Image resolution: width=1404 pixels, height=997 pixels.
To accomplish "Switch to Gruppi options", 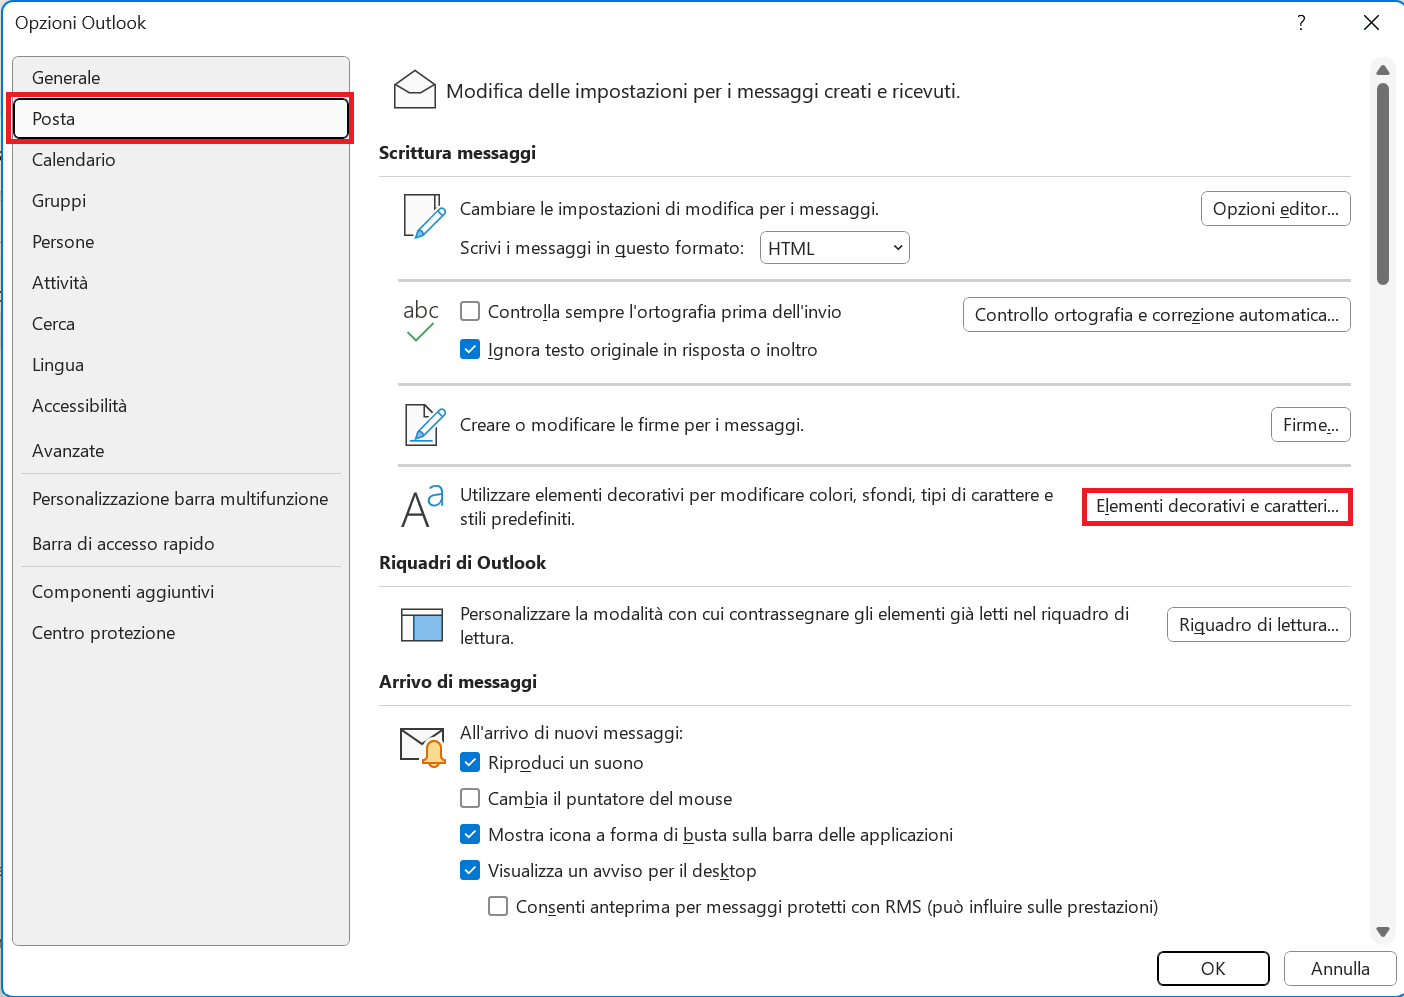I will [x=181, y=200].
